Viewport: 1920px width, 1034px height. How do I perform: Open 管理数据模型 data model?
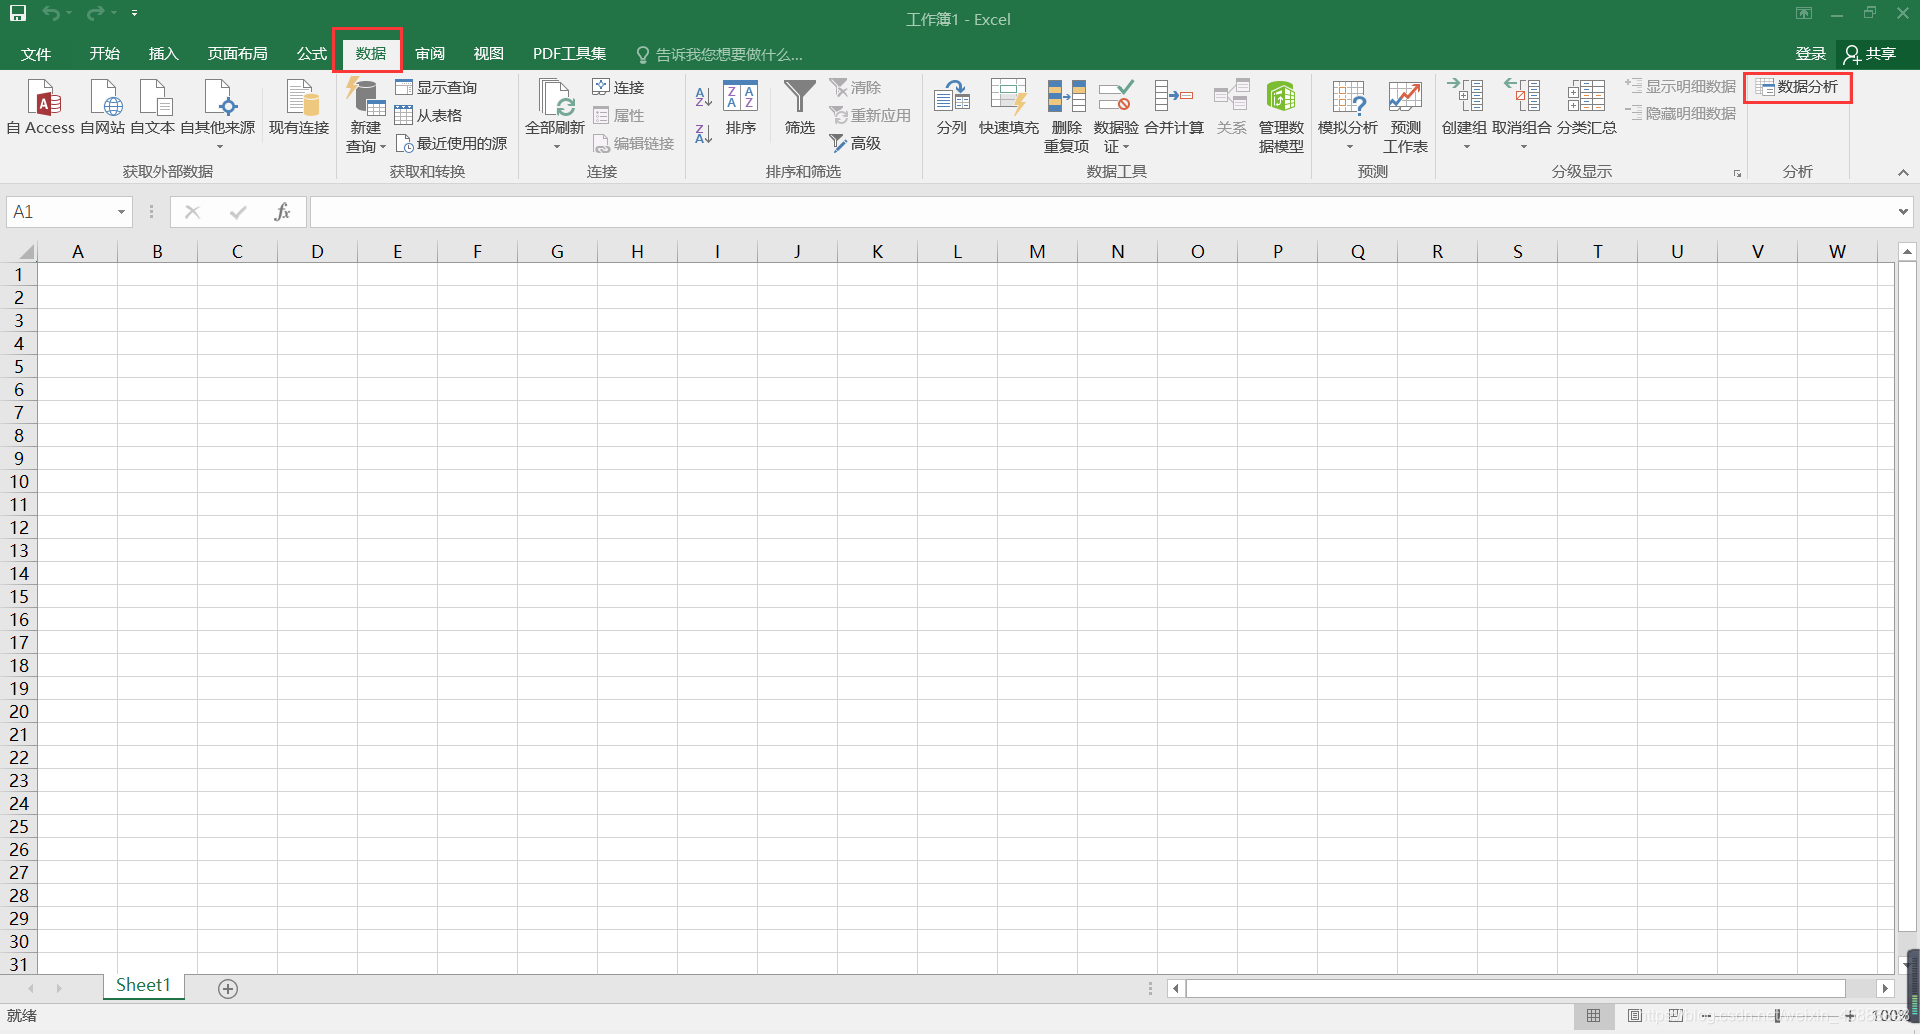1281,116
